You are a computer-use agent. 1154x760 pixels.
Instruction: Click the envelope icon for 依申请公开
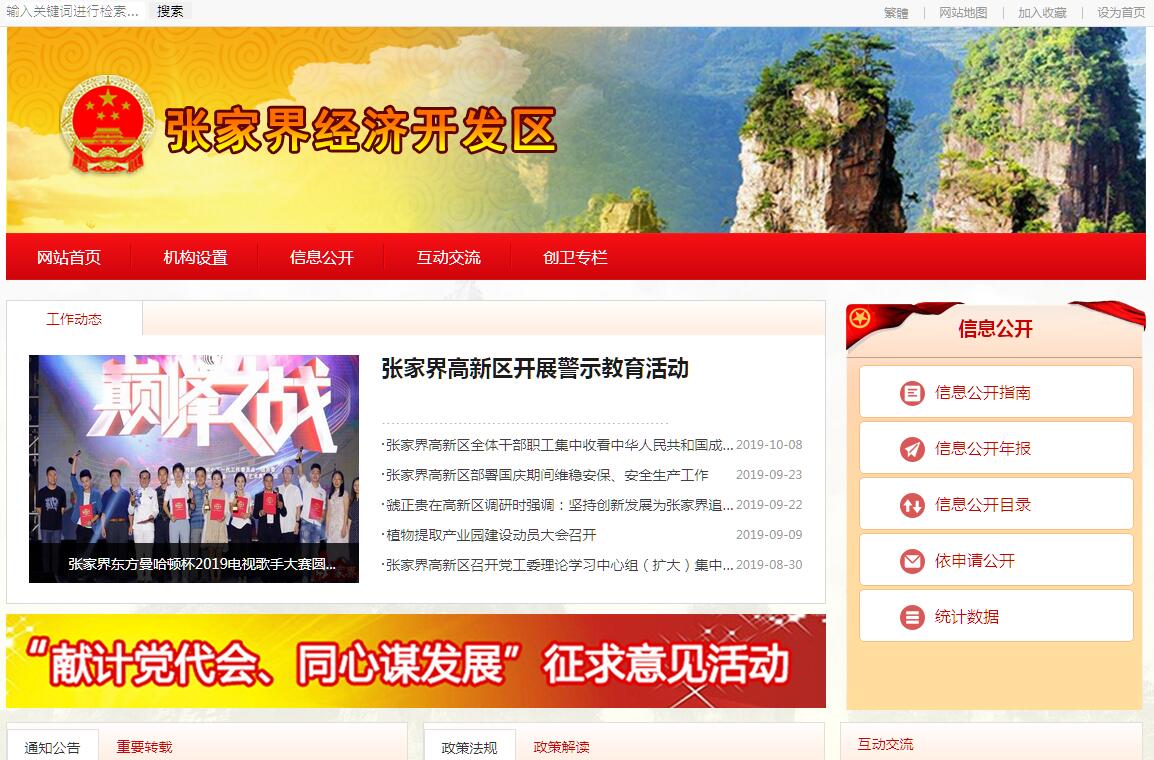point(912,561)
